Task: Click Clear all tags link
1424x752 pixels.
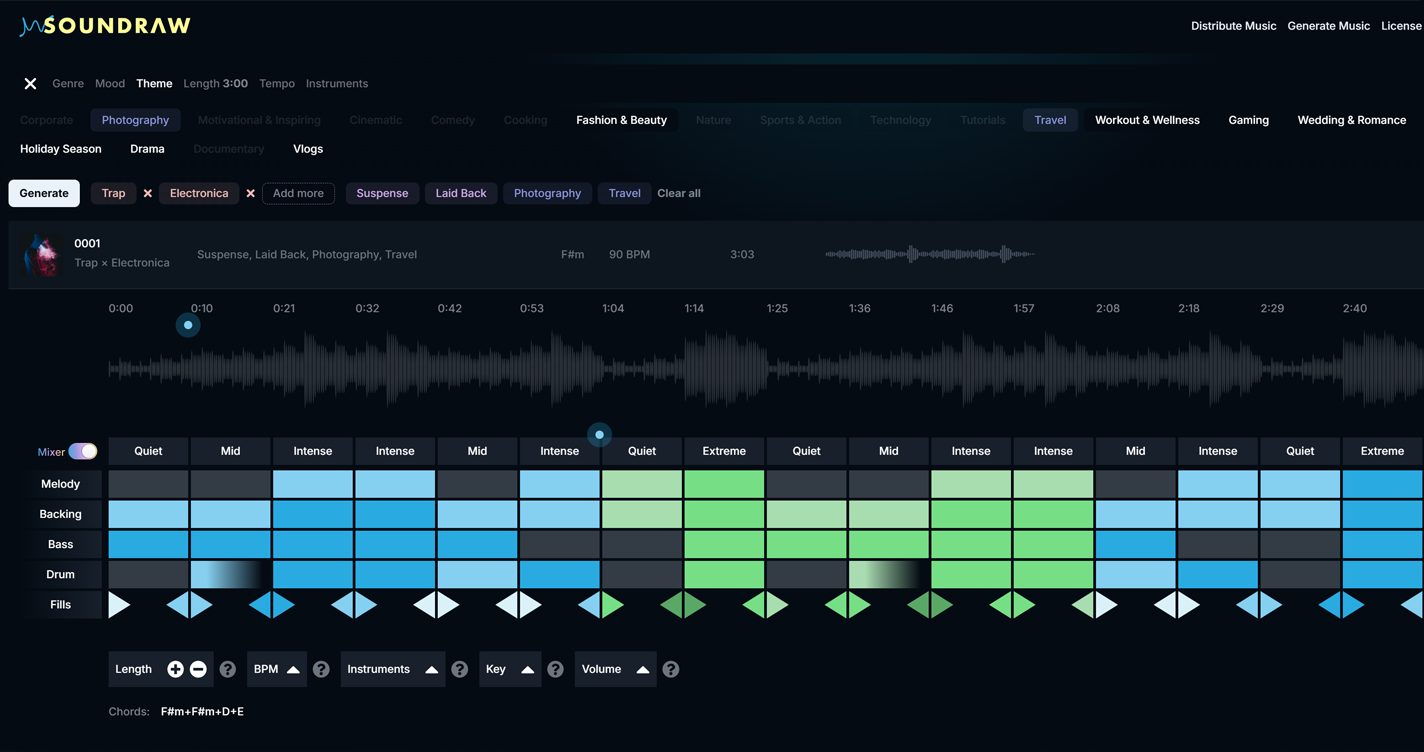Action: pyautogui.click(x=679, y=194)
